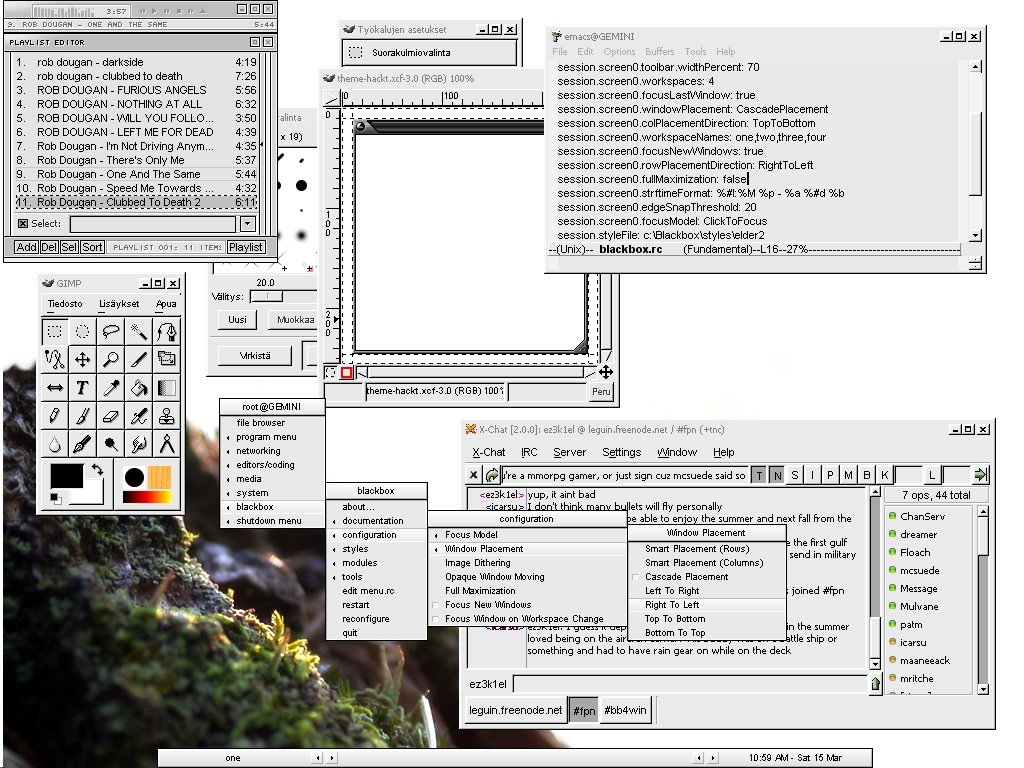Expand the Focus Model submenu
The width and height of the screenshot is (1024, 768).
click(x=528, y=535)
